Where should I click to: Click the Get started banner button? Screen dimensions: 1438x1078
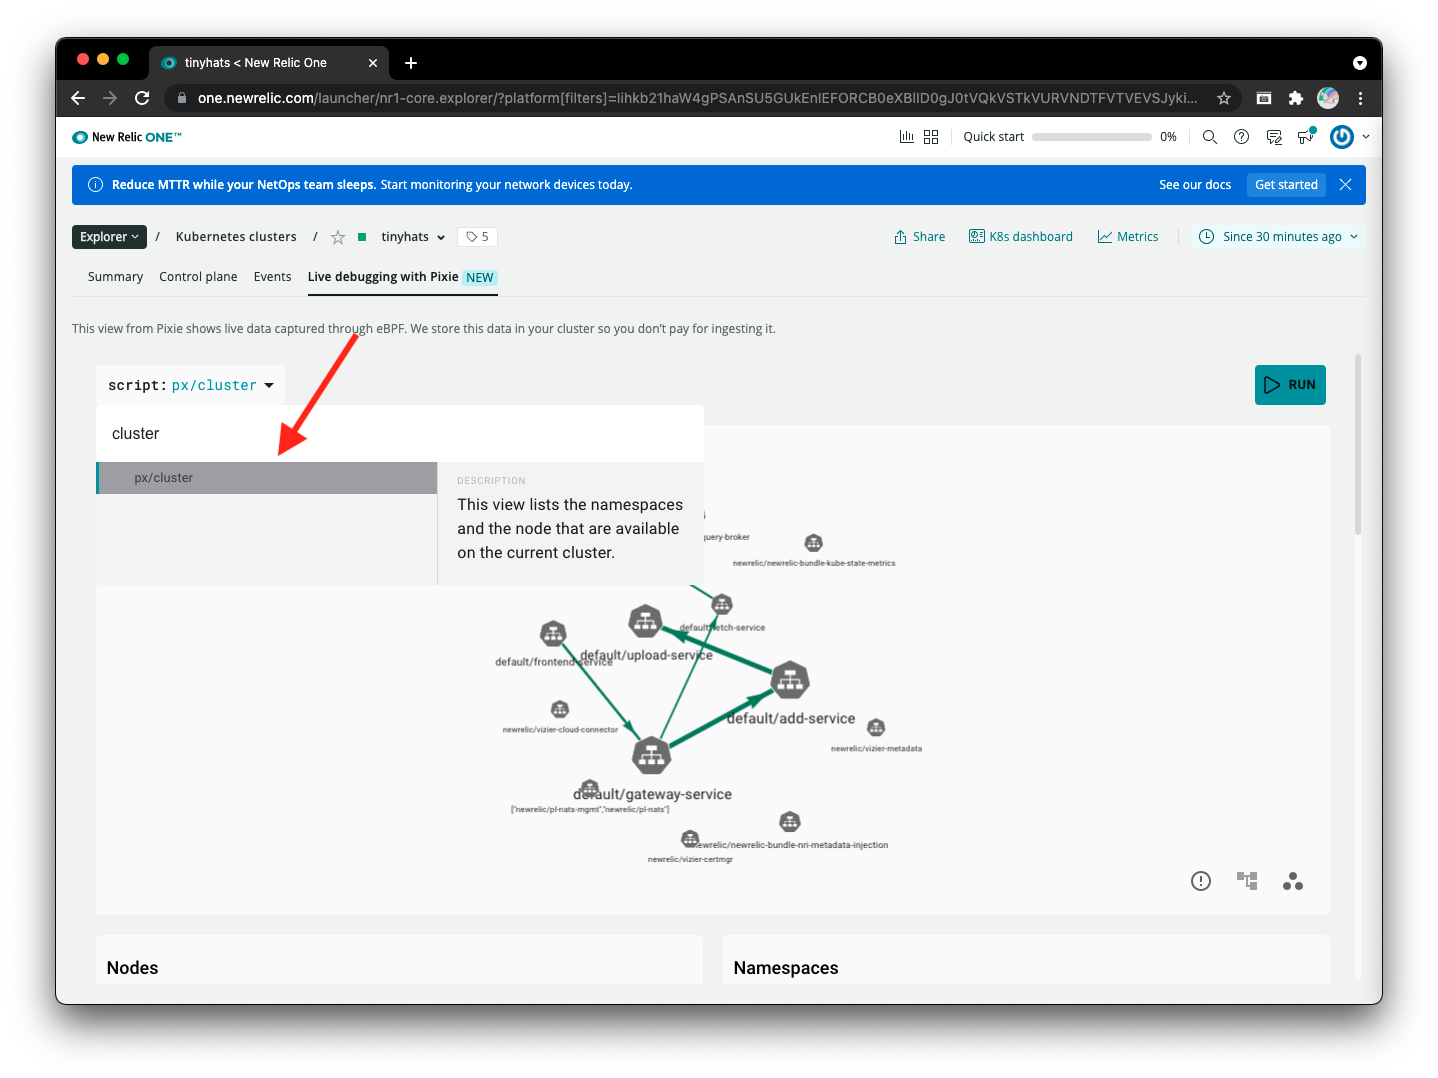click(1285, 185)
